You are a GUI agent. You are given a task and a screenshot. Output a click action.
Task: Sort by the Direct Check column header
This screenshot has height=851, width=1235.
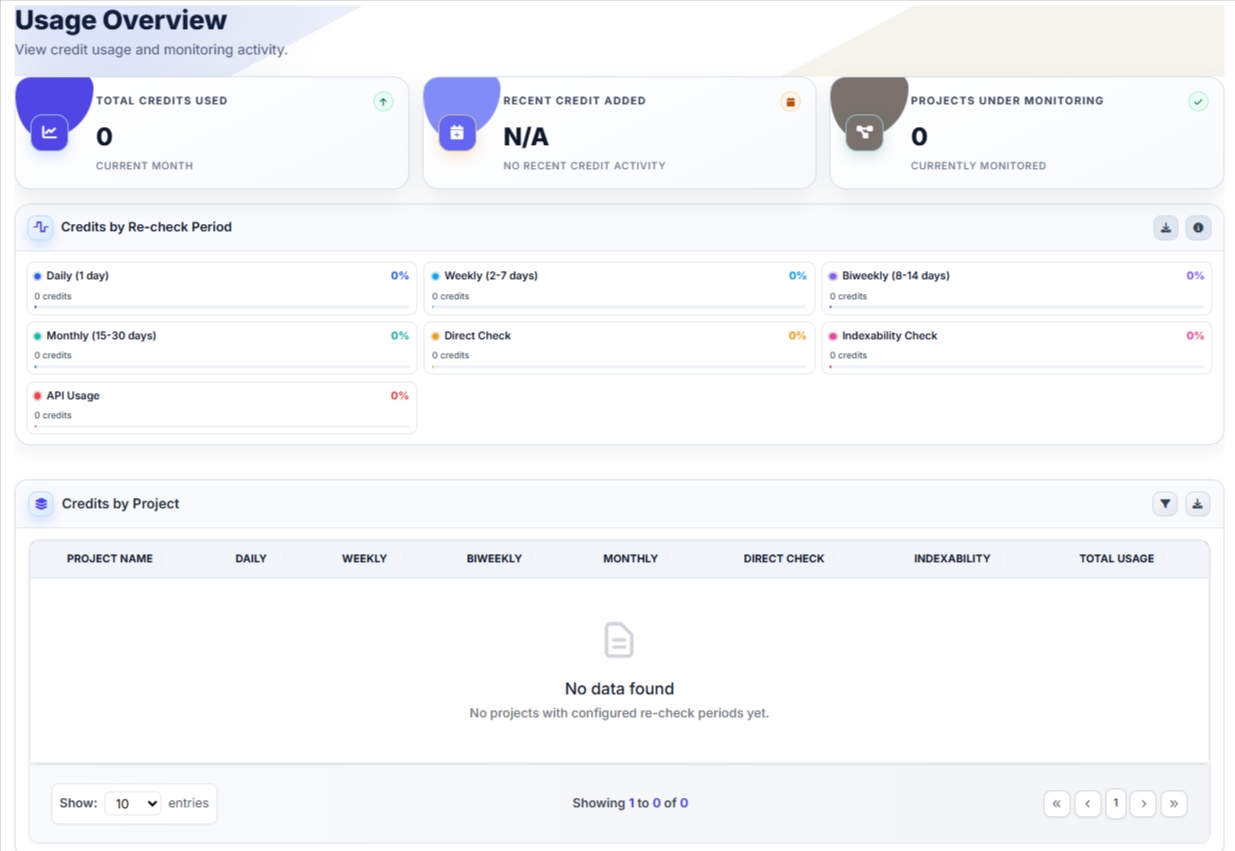(x=784, y=559)
